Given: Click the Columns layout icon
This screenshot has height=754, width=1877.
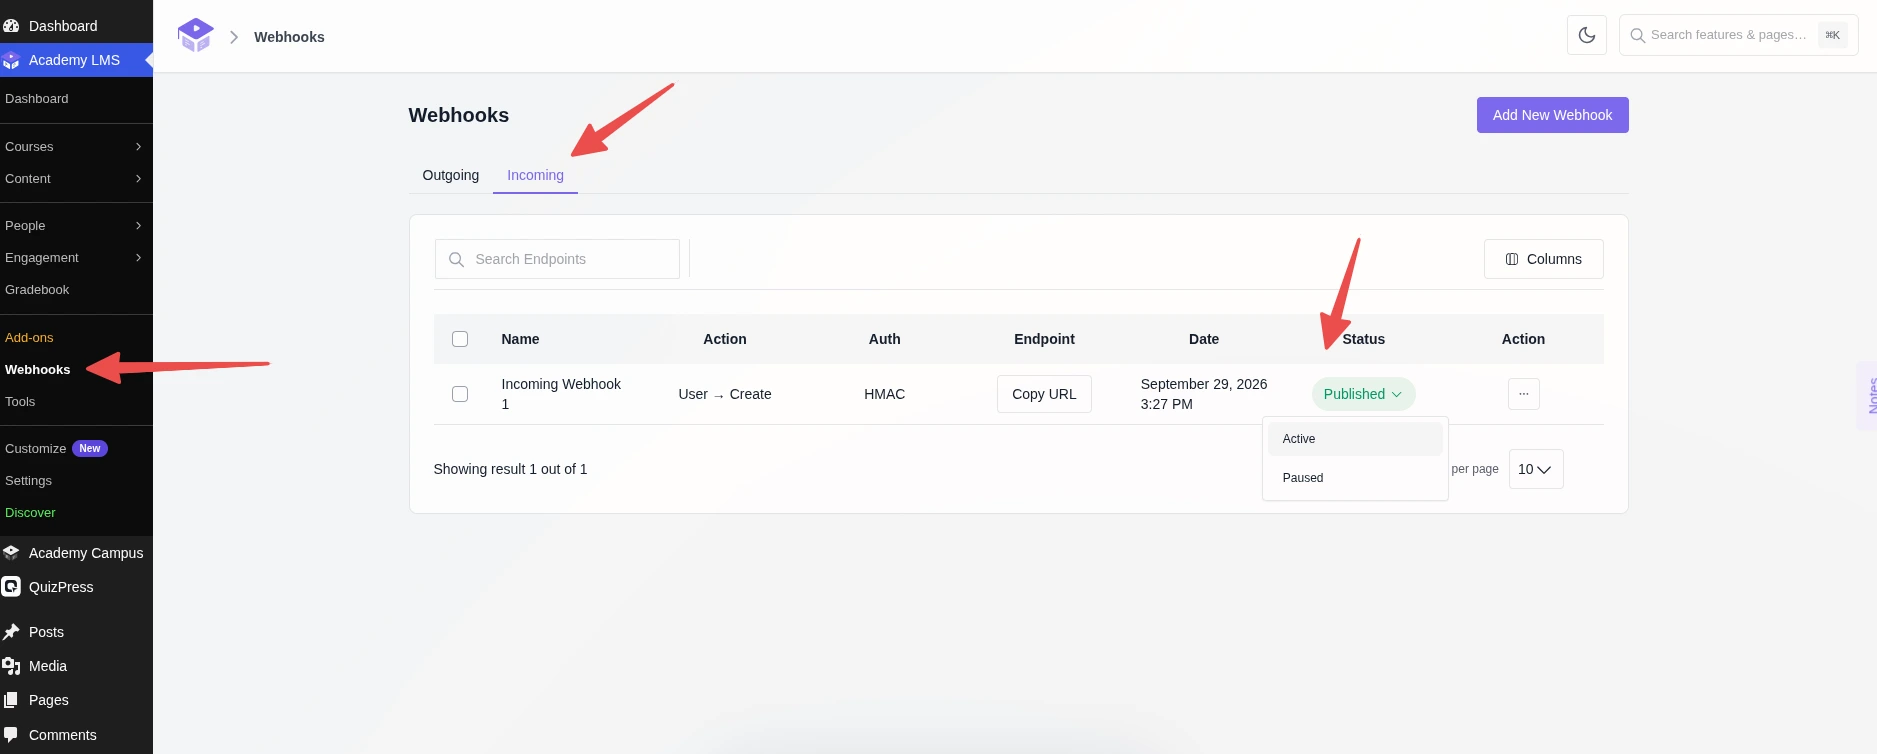Looking at the screenshot, I should point(1512,259).
